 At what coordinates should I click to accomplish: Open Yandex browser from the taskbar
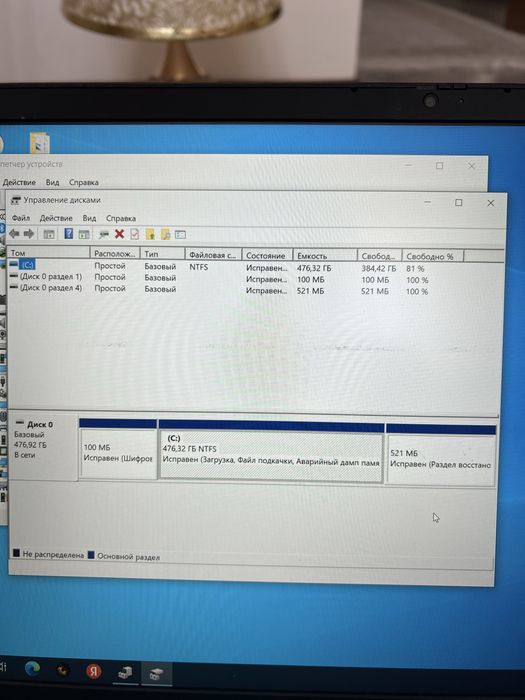[93, 671]
